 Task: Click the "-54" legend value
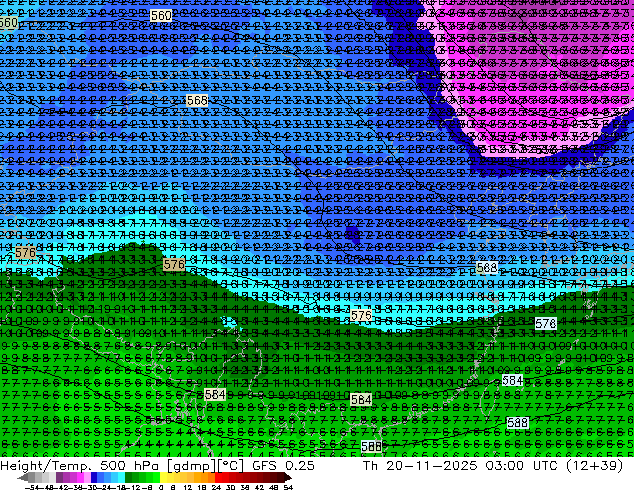pyautogui.click(x=32, y=487)
